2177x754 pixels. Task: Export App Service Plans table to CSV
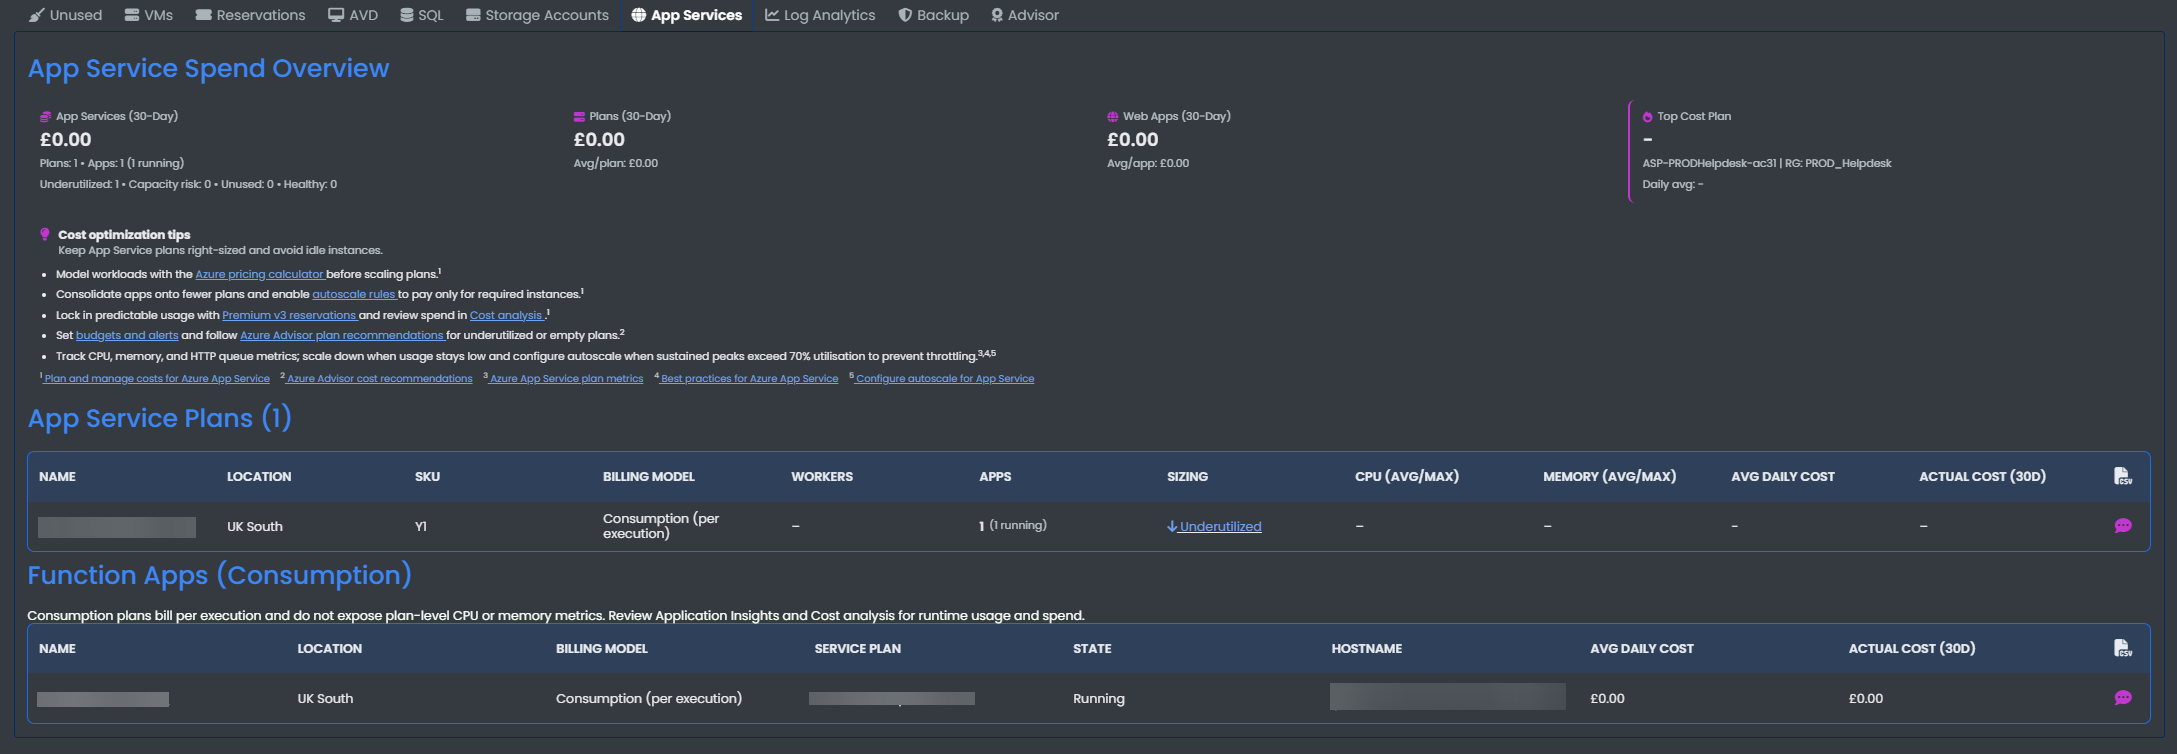2123,476
